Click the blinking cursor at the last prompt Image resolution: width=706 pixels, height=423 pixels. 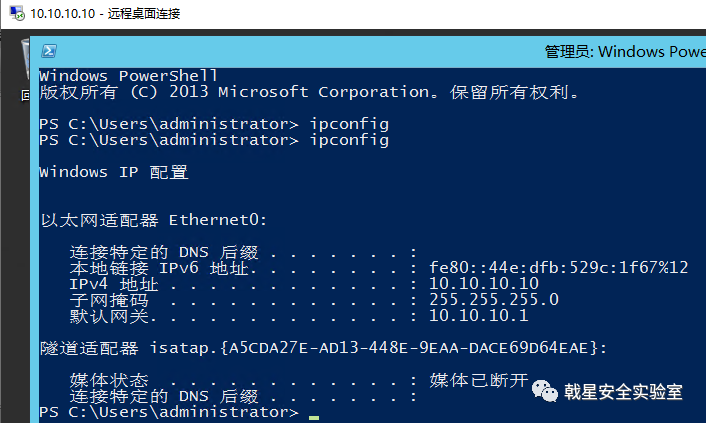pos(314,415)
